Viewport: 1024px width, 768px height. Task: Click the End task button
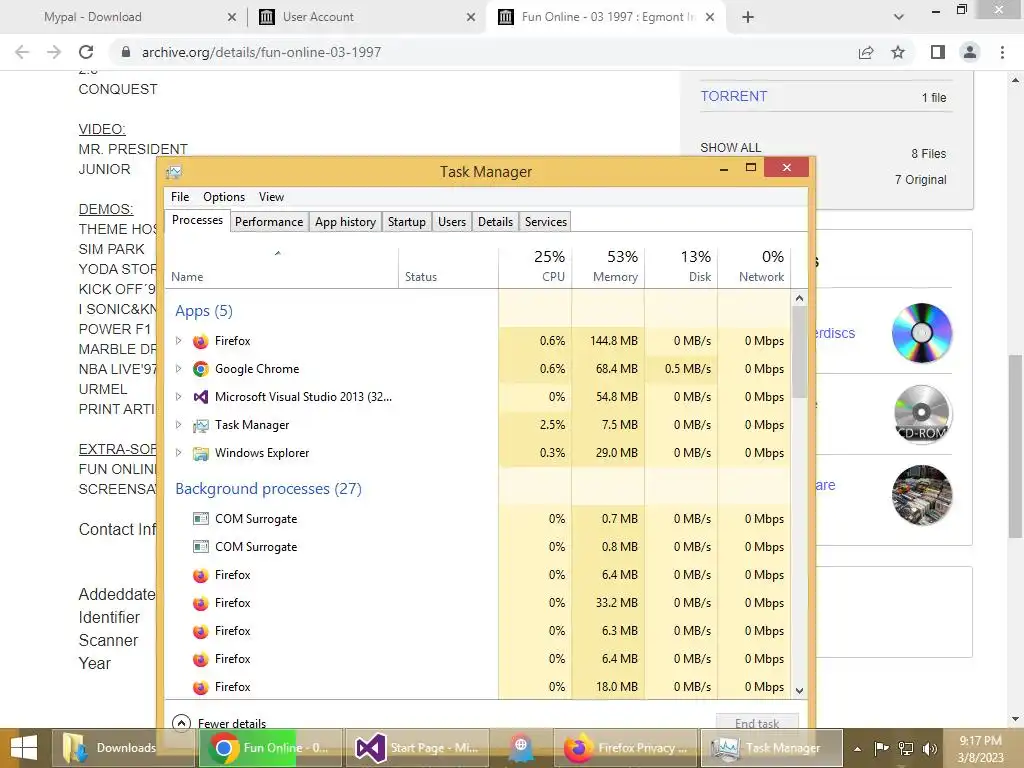point(757,723)
